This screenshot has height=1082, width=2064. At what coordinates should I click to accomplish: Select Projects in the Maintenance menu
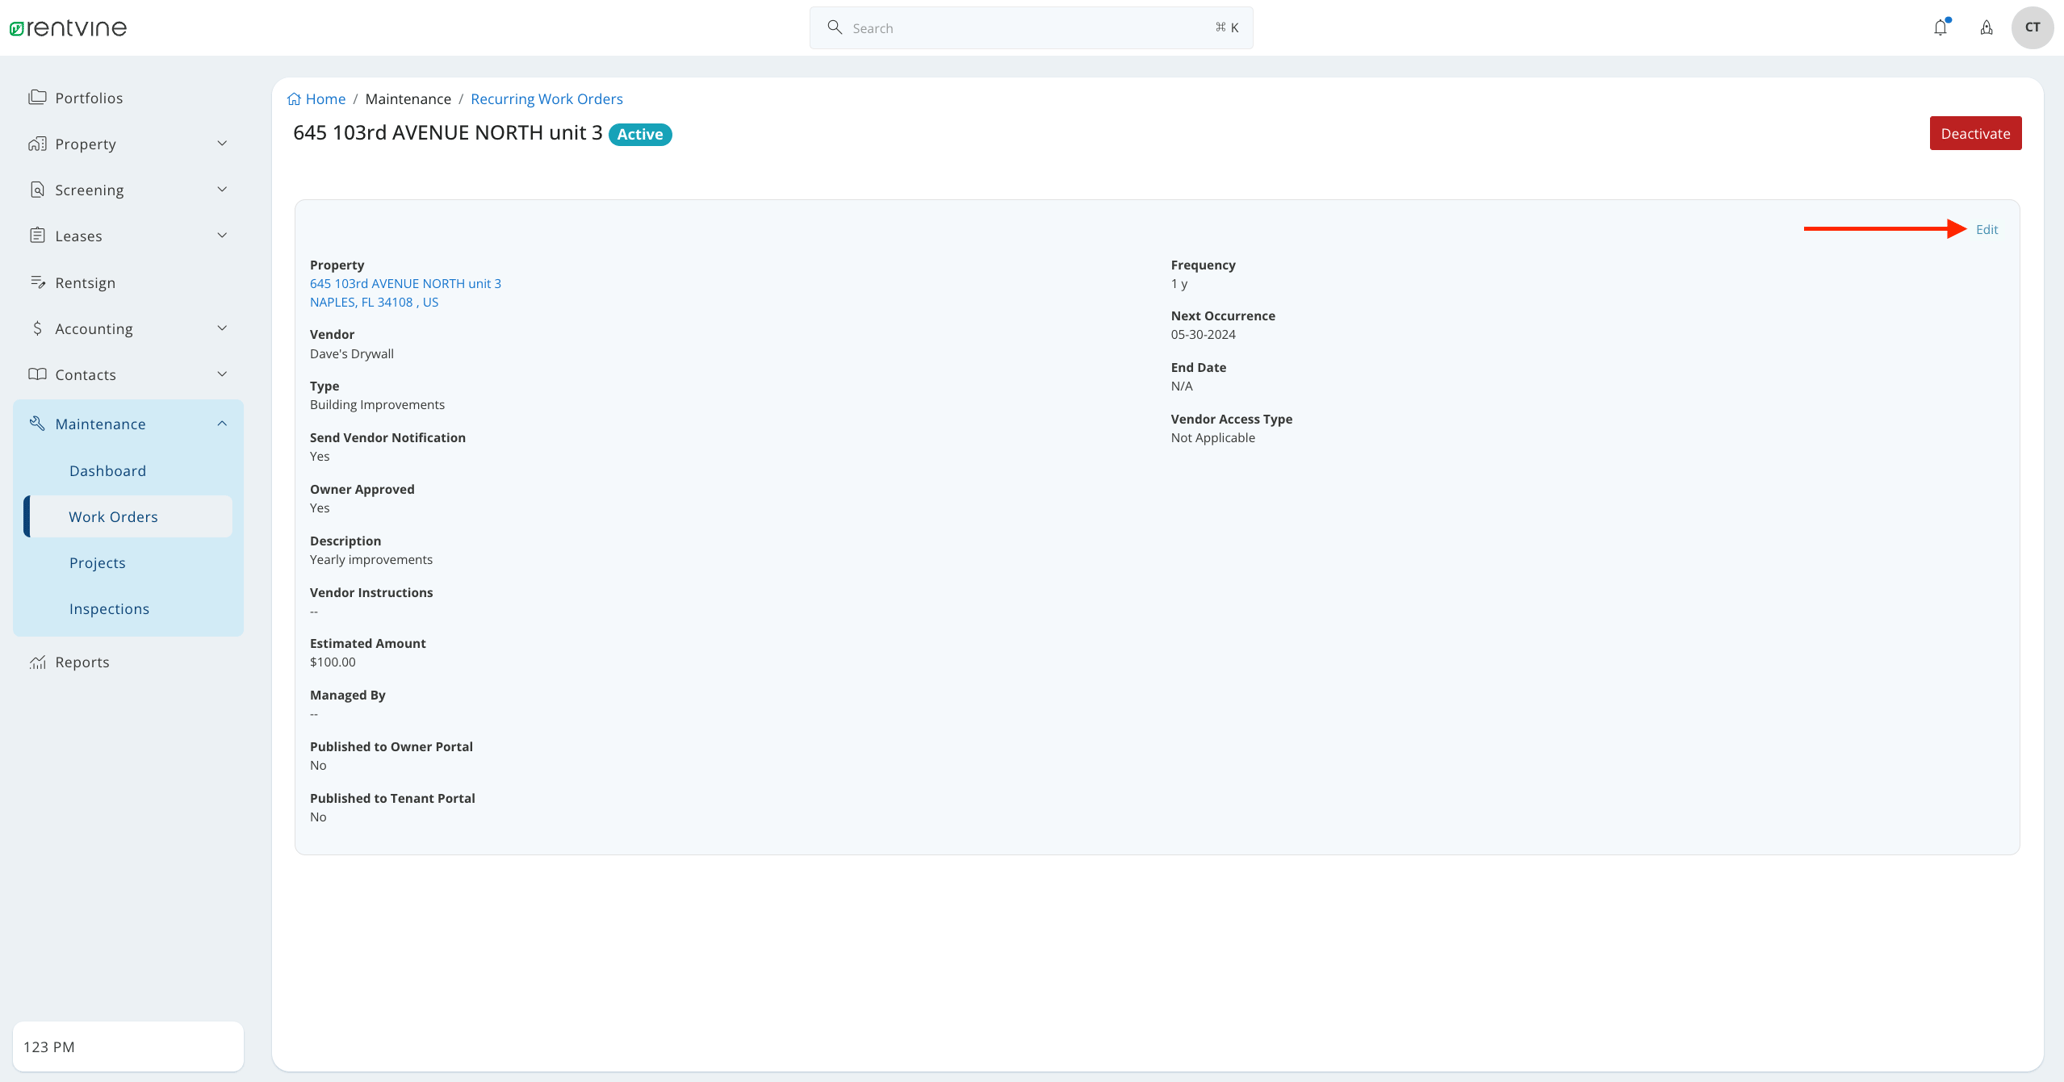coord(97,562)
